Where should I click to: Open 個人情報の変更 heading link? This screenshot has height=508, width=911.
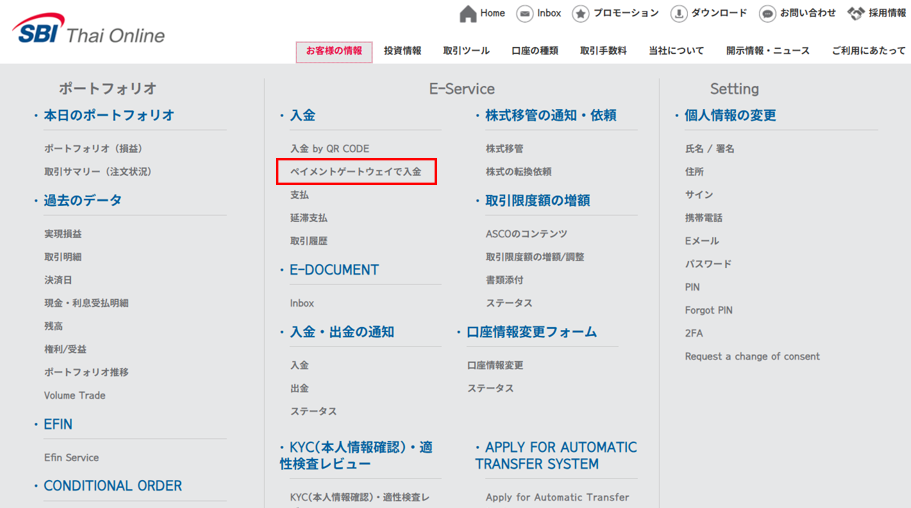coord(730,115)
